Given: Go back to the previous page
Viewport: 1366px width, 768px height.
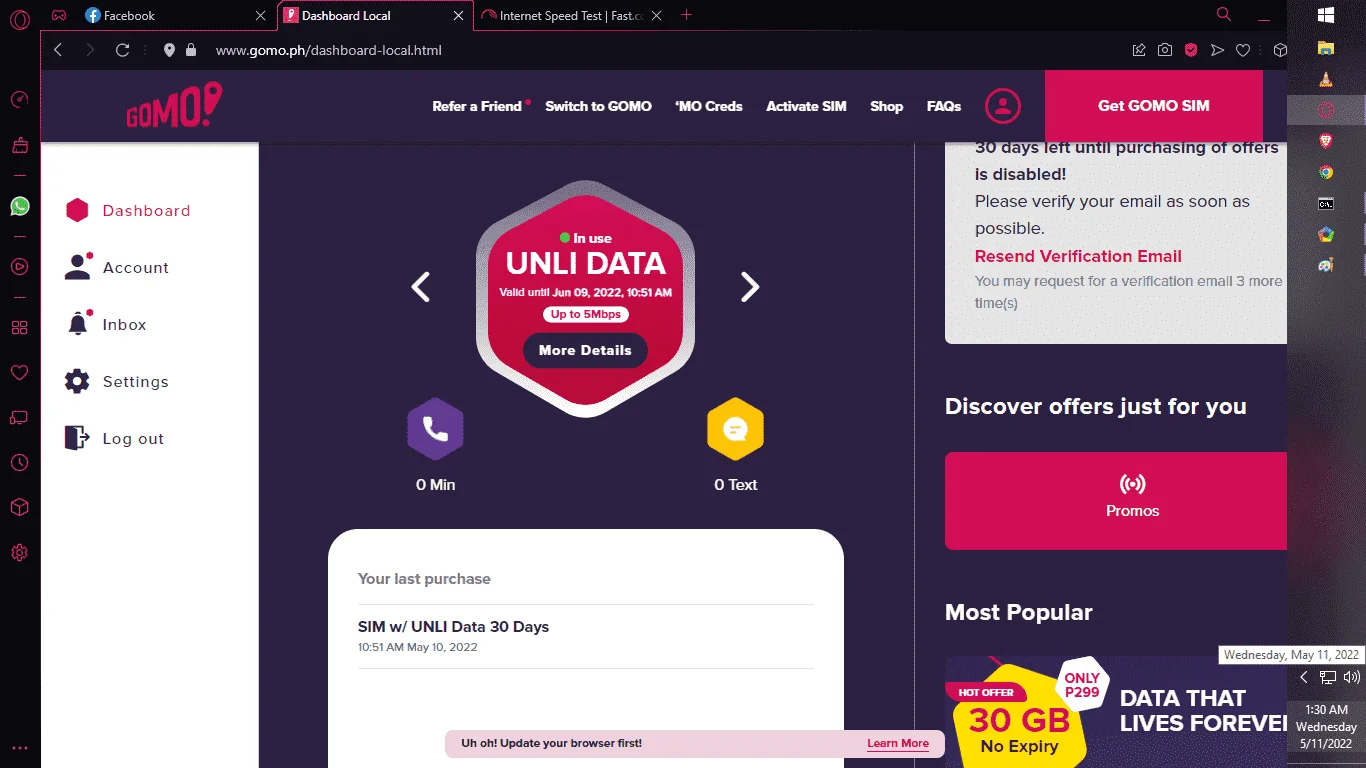Looking at the screenshot, I should 58,50.
